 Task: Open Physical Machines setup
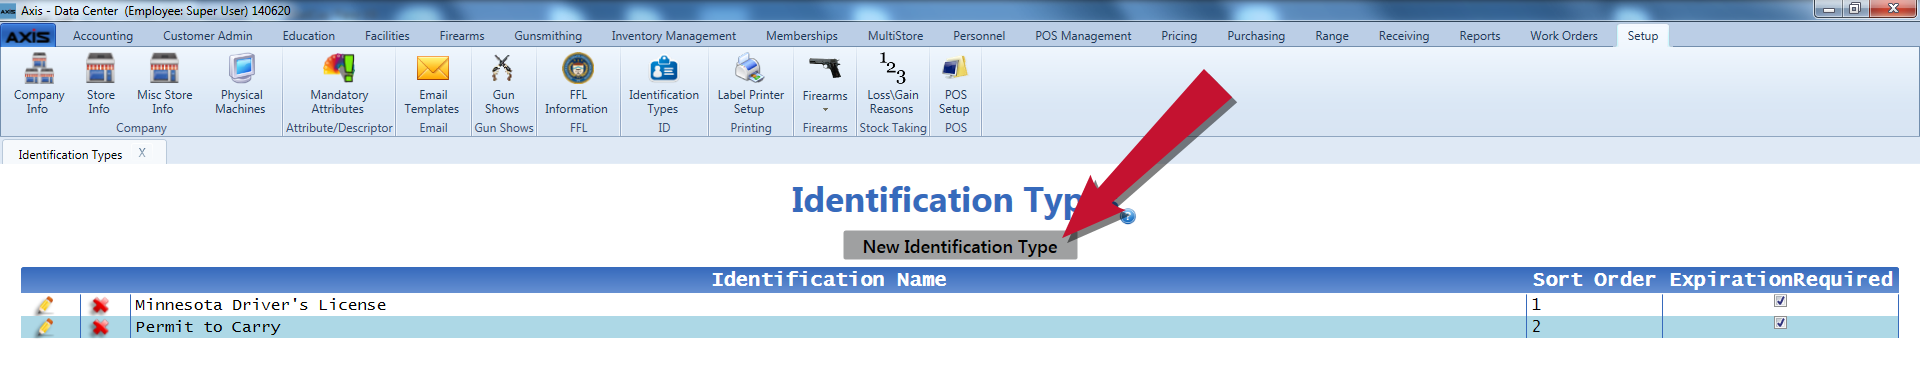(x=240, y=84)
